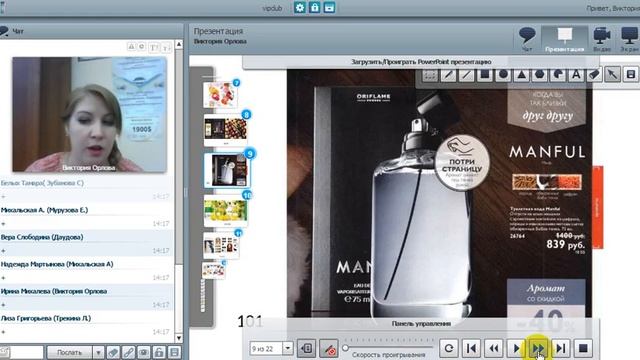The image size is (640, 360).
Task: Click the Послать send button
Action: coord(70,352)
